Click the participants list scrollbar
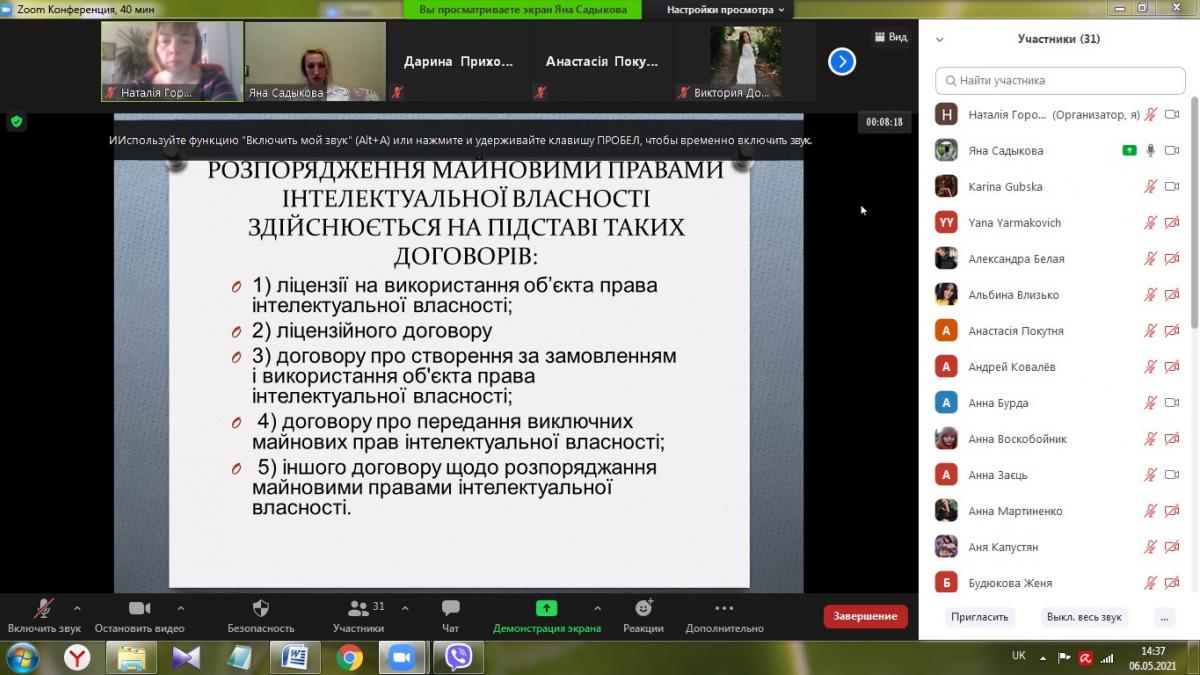This screenshot has height=675, width=1200. coord(1194,214)
